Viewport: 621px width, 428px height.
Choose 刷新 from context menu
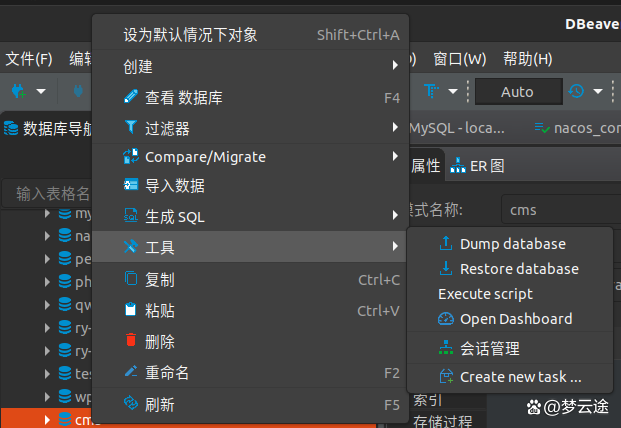tap(250, 404)
